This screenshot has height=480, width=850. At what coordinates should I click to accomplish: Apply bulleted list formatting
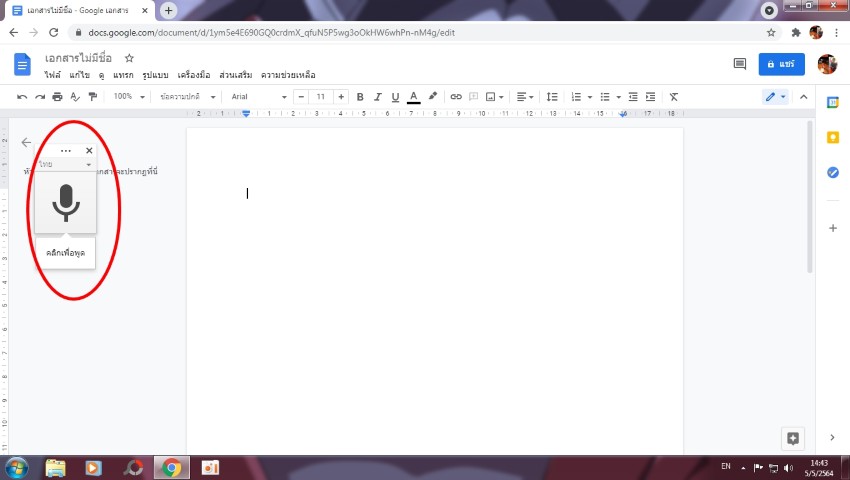(x=605, y=97)
